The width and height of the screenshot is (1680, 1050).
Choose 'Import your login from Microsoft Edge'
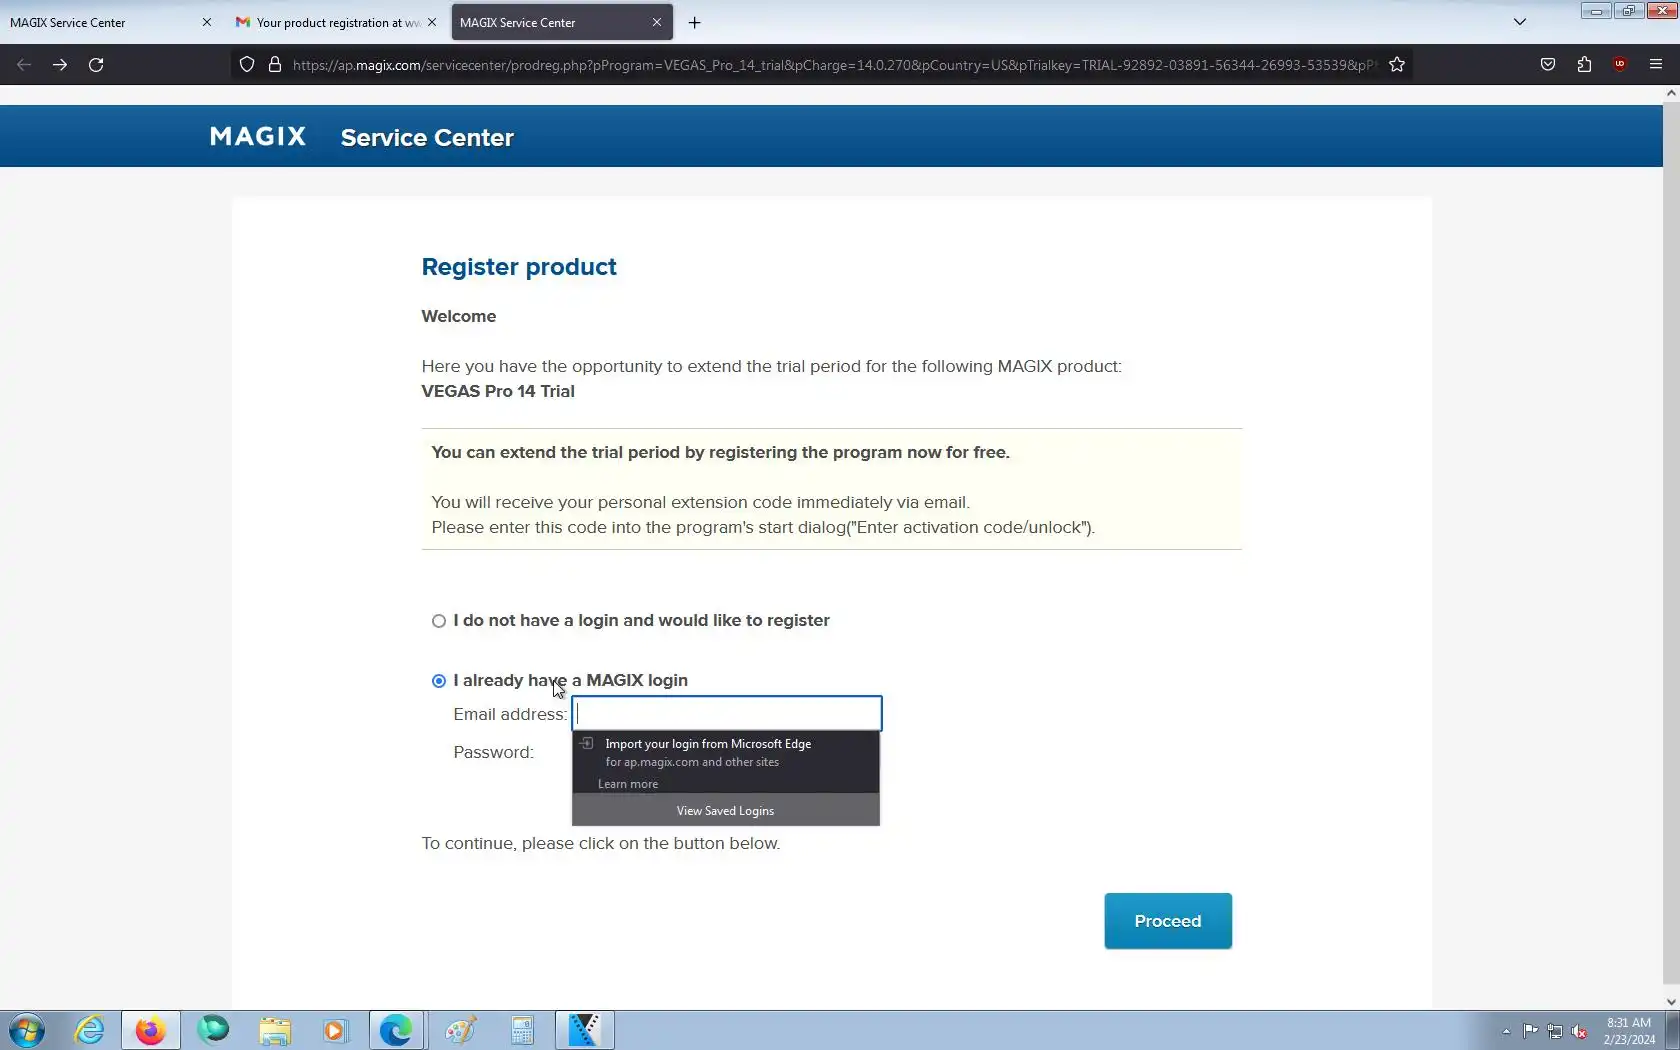726,753
